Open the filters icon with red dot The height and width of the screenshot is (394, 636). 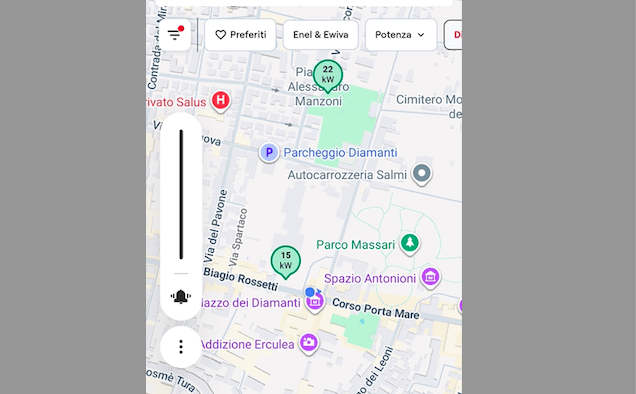click(x=175, y=34)
